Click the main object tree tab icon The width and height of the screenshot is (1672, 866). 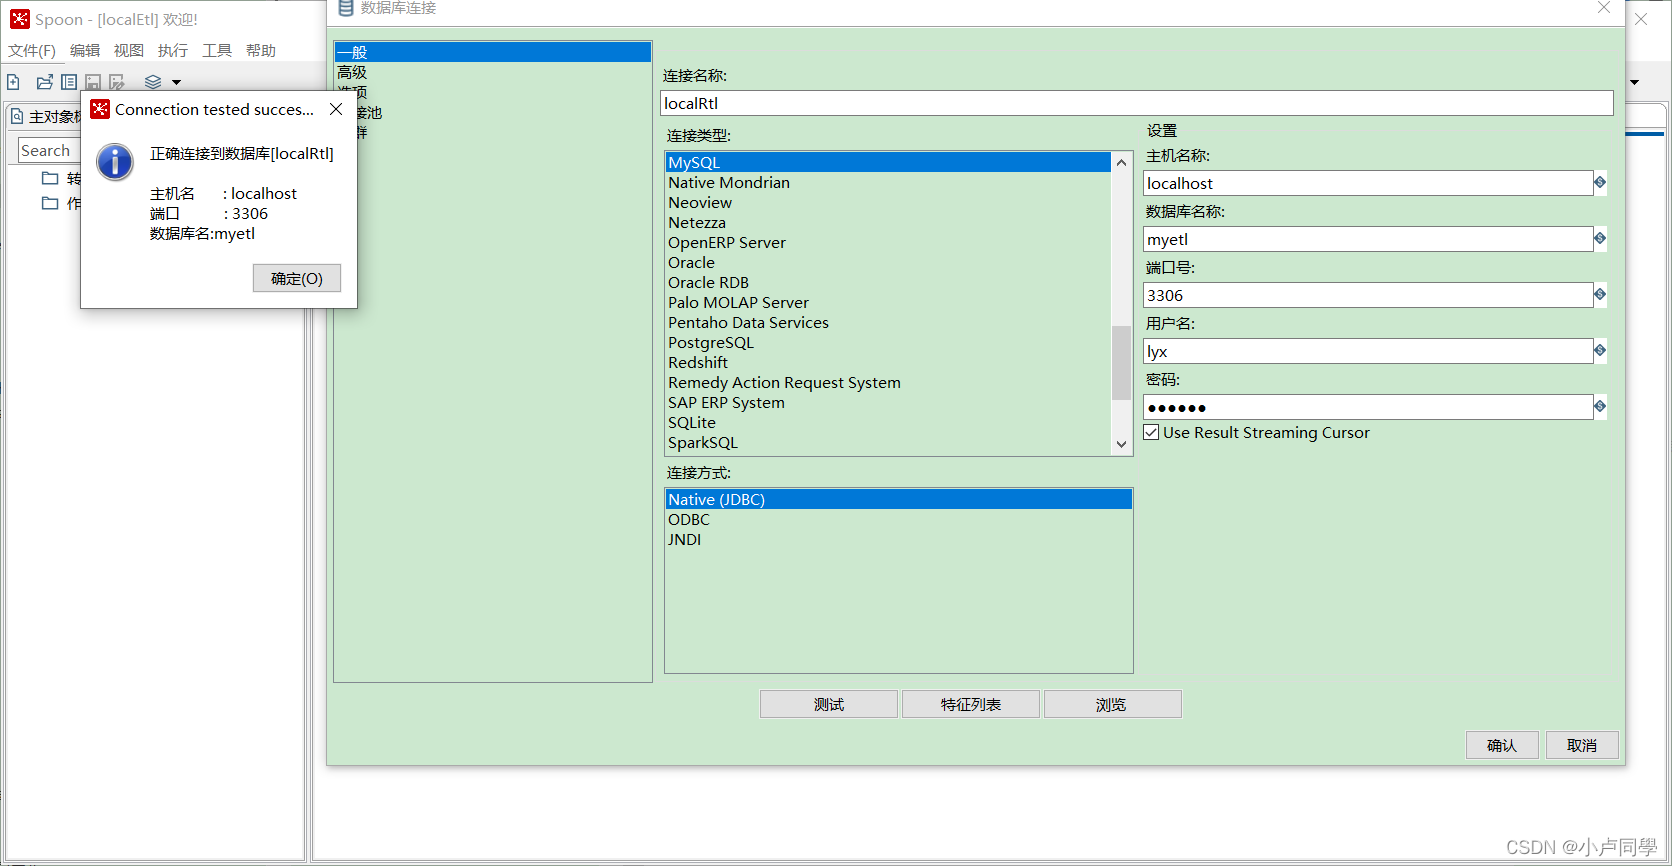pos(17,117)
